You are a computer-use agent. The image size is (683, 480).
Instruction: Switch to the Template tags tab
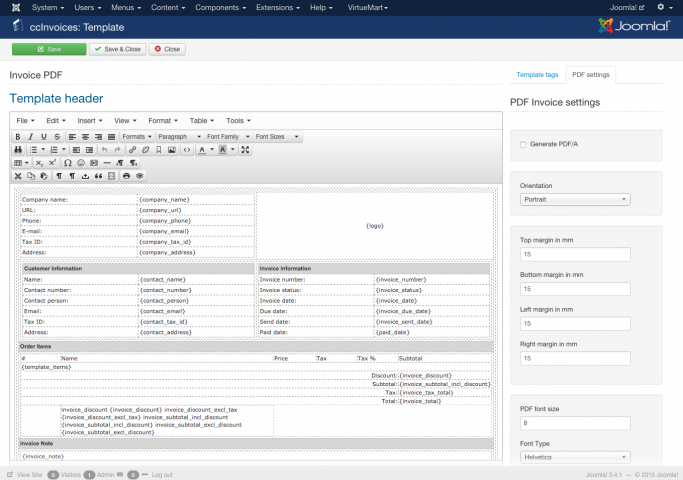(537, 75)
